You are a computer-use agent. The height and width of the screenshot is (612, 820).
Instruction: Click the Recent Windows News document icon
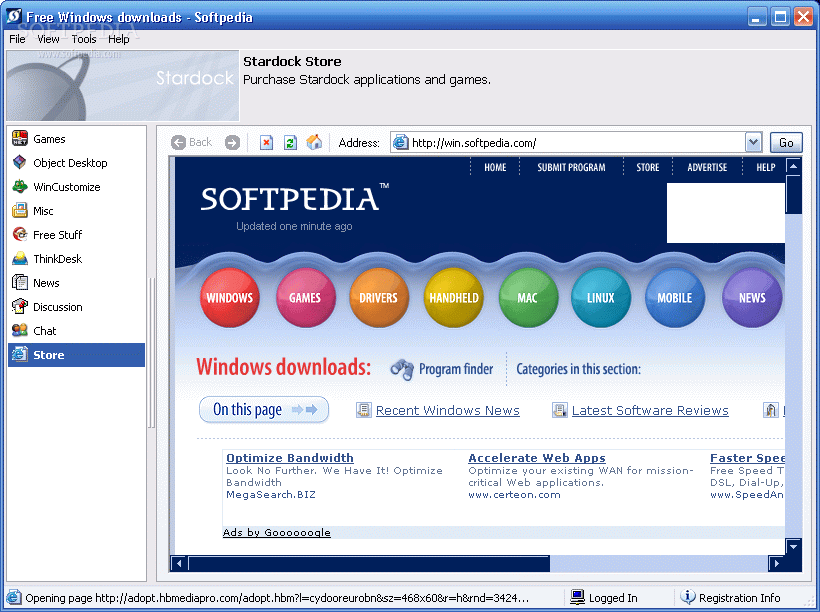point(363,410)
